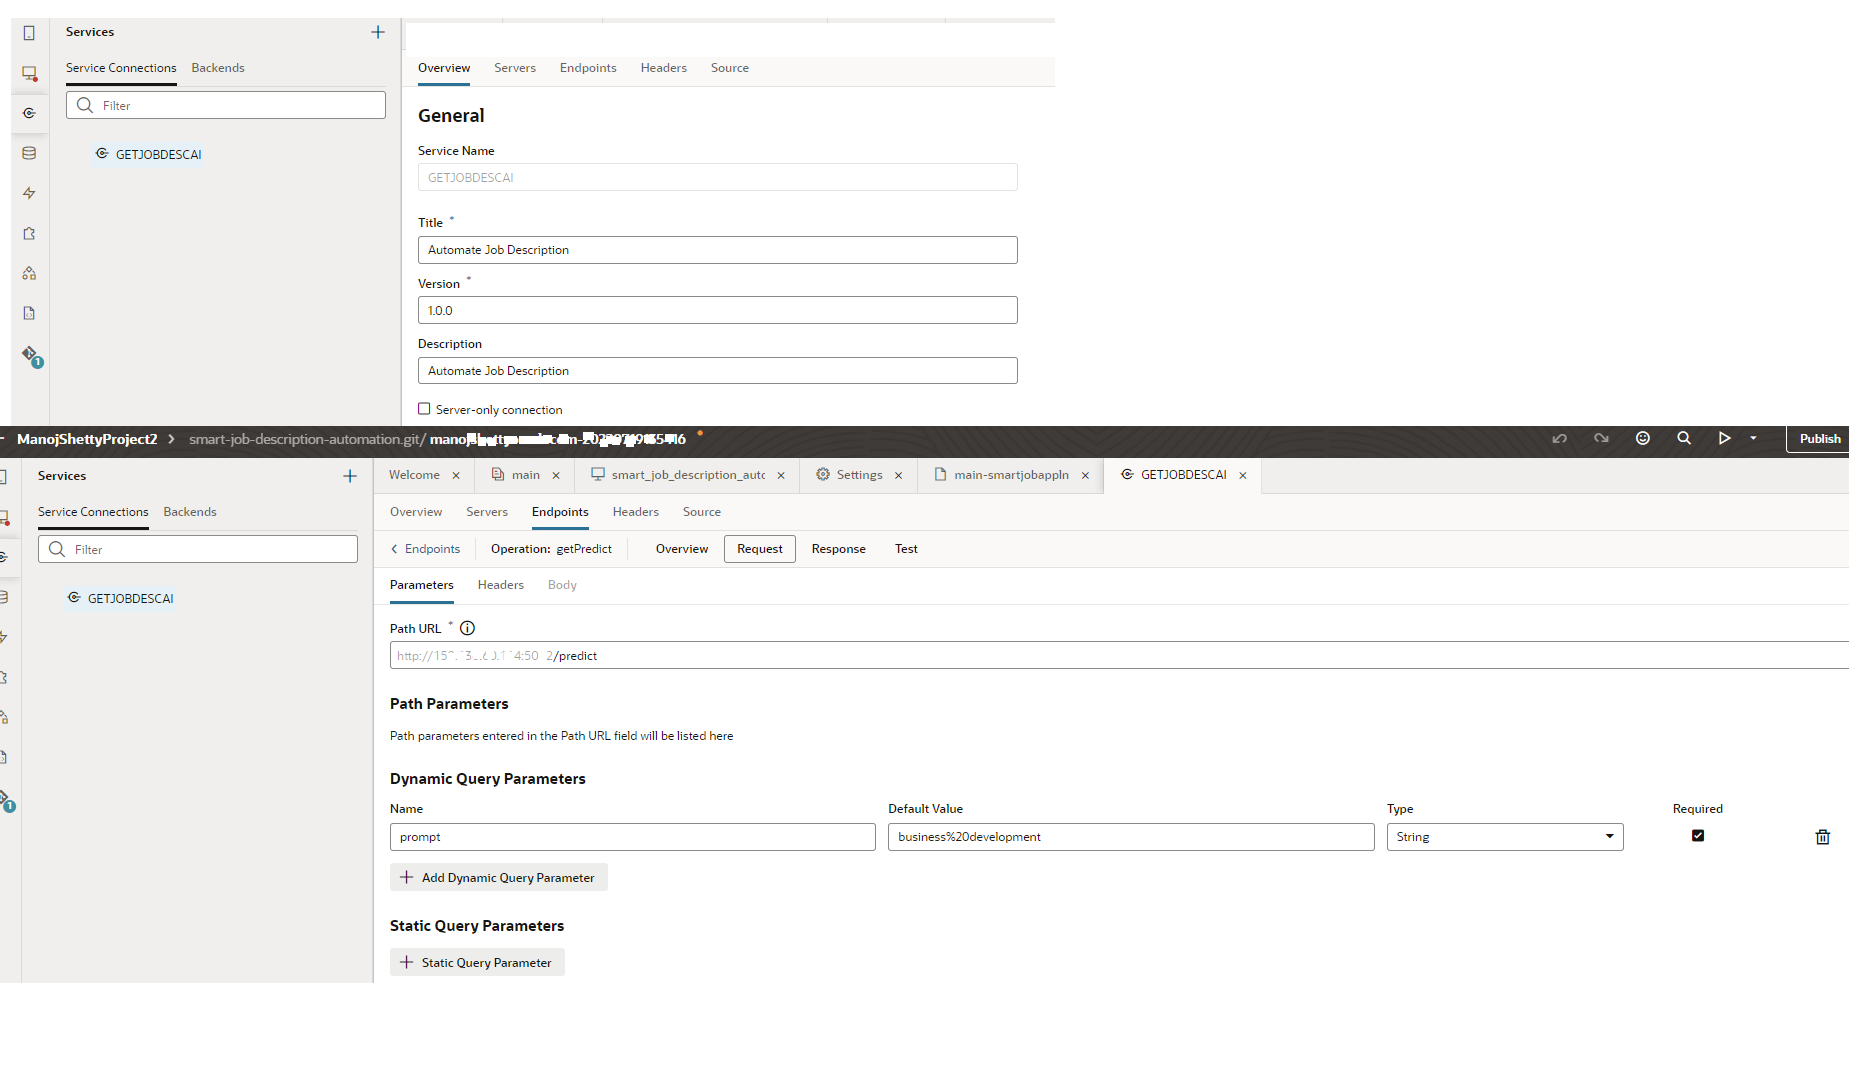Switch to the Response tab

838,549
